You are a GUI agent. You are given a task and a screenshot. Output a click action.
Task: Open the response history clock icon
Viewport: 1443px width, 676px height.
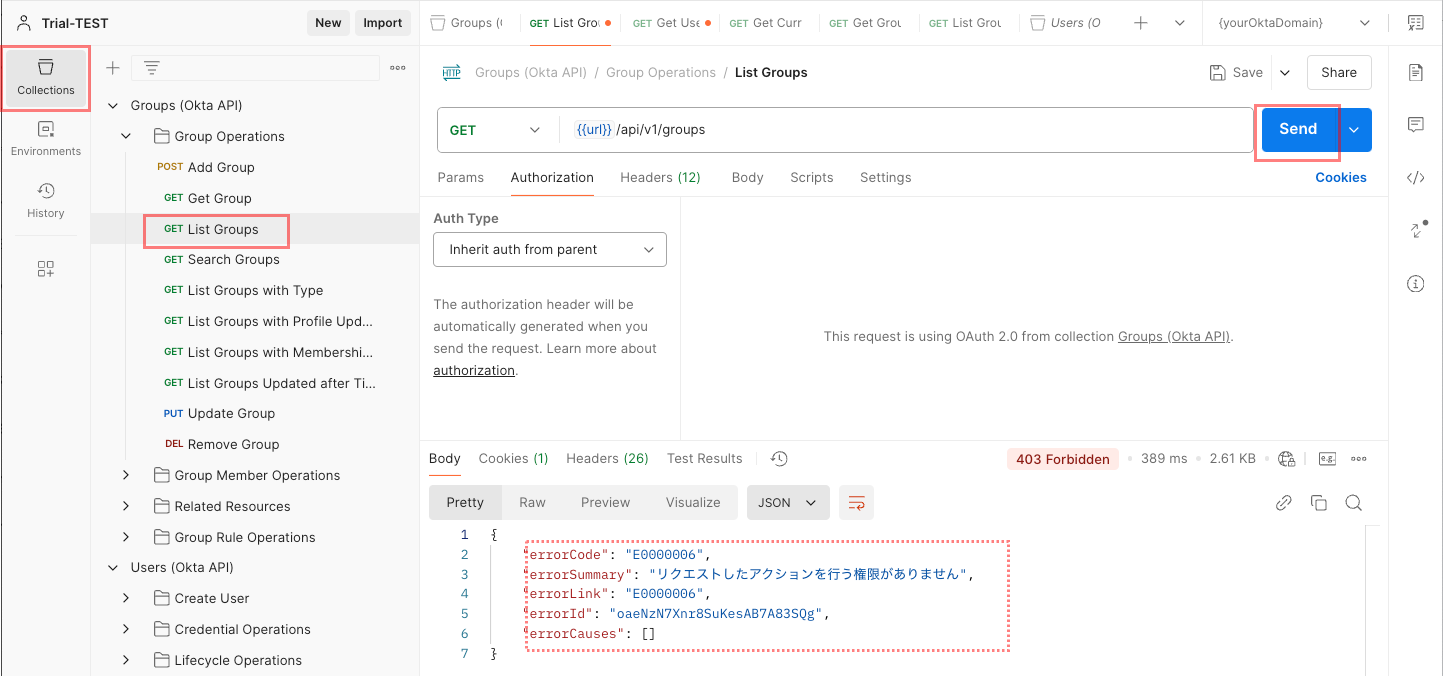point(779,459)
